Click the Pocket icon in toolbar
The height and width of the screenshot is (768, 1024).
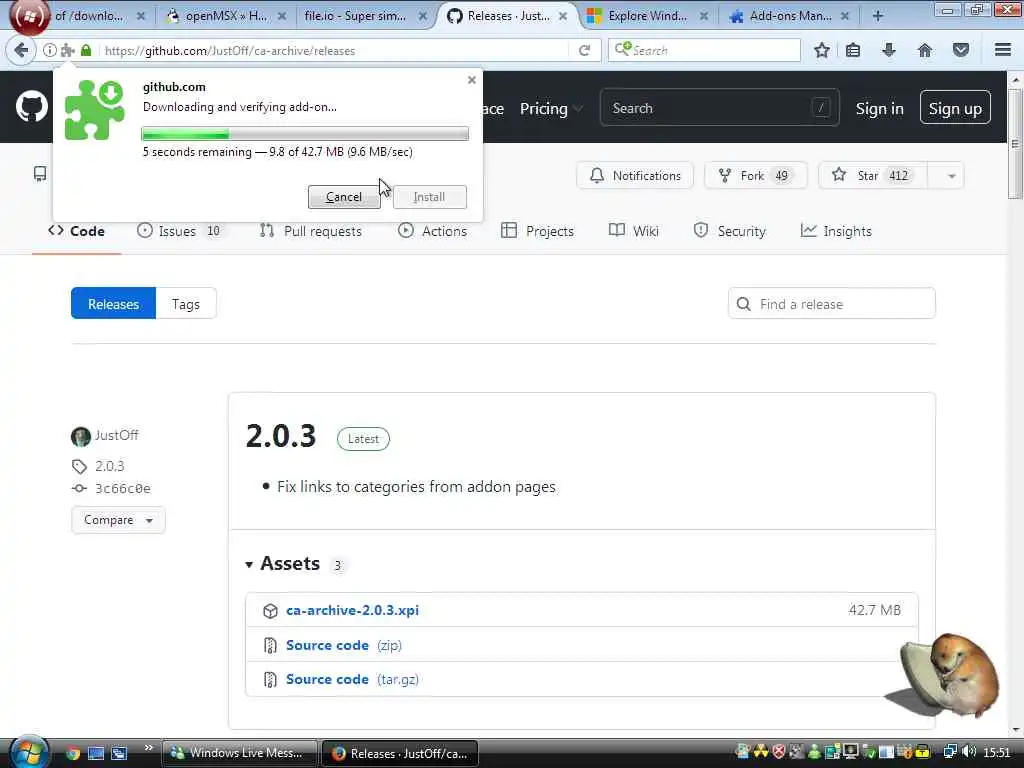pyautogui.click(x=961, y=50)
